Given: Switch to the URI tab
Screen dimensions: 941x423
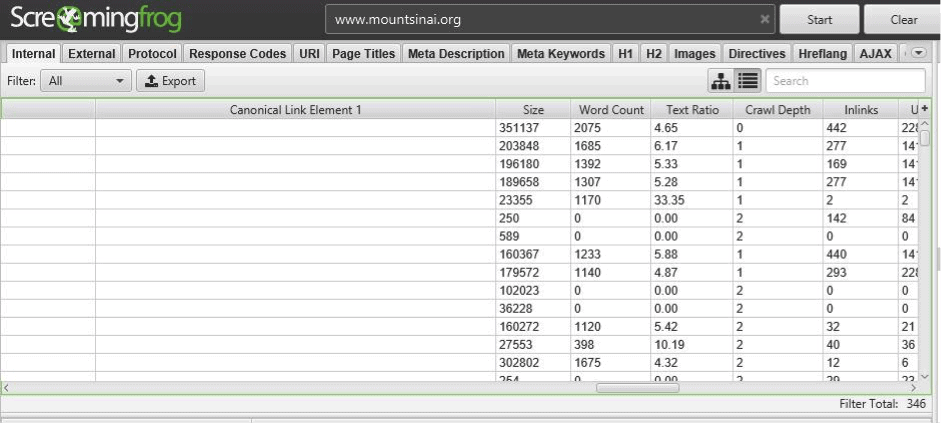Looking at the screenshot, I should pos(309,54).
